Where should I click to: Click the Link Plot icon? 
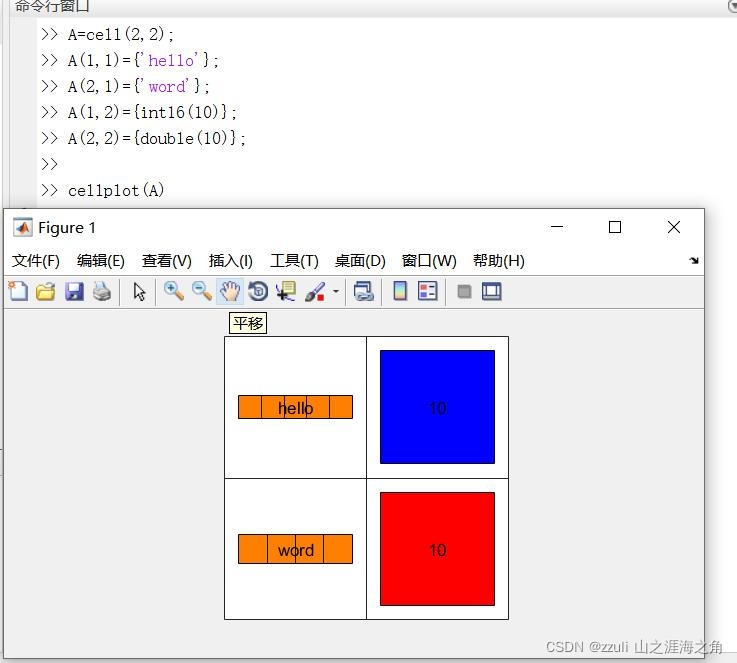(x=363, y=291)
